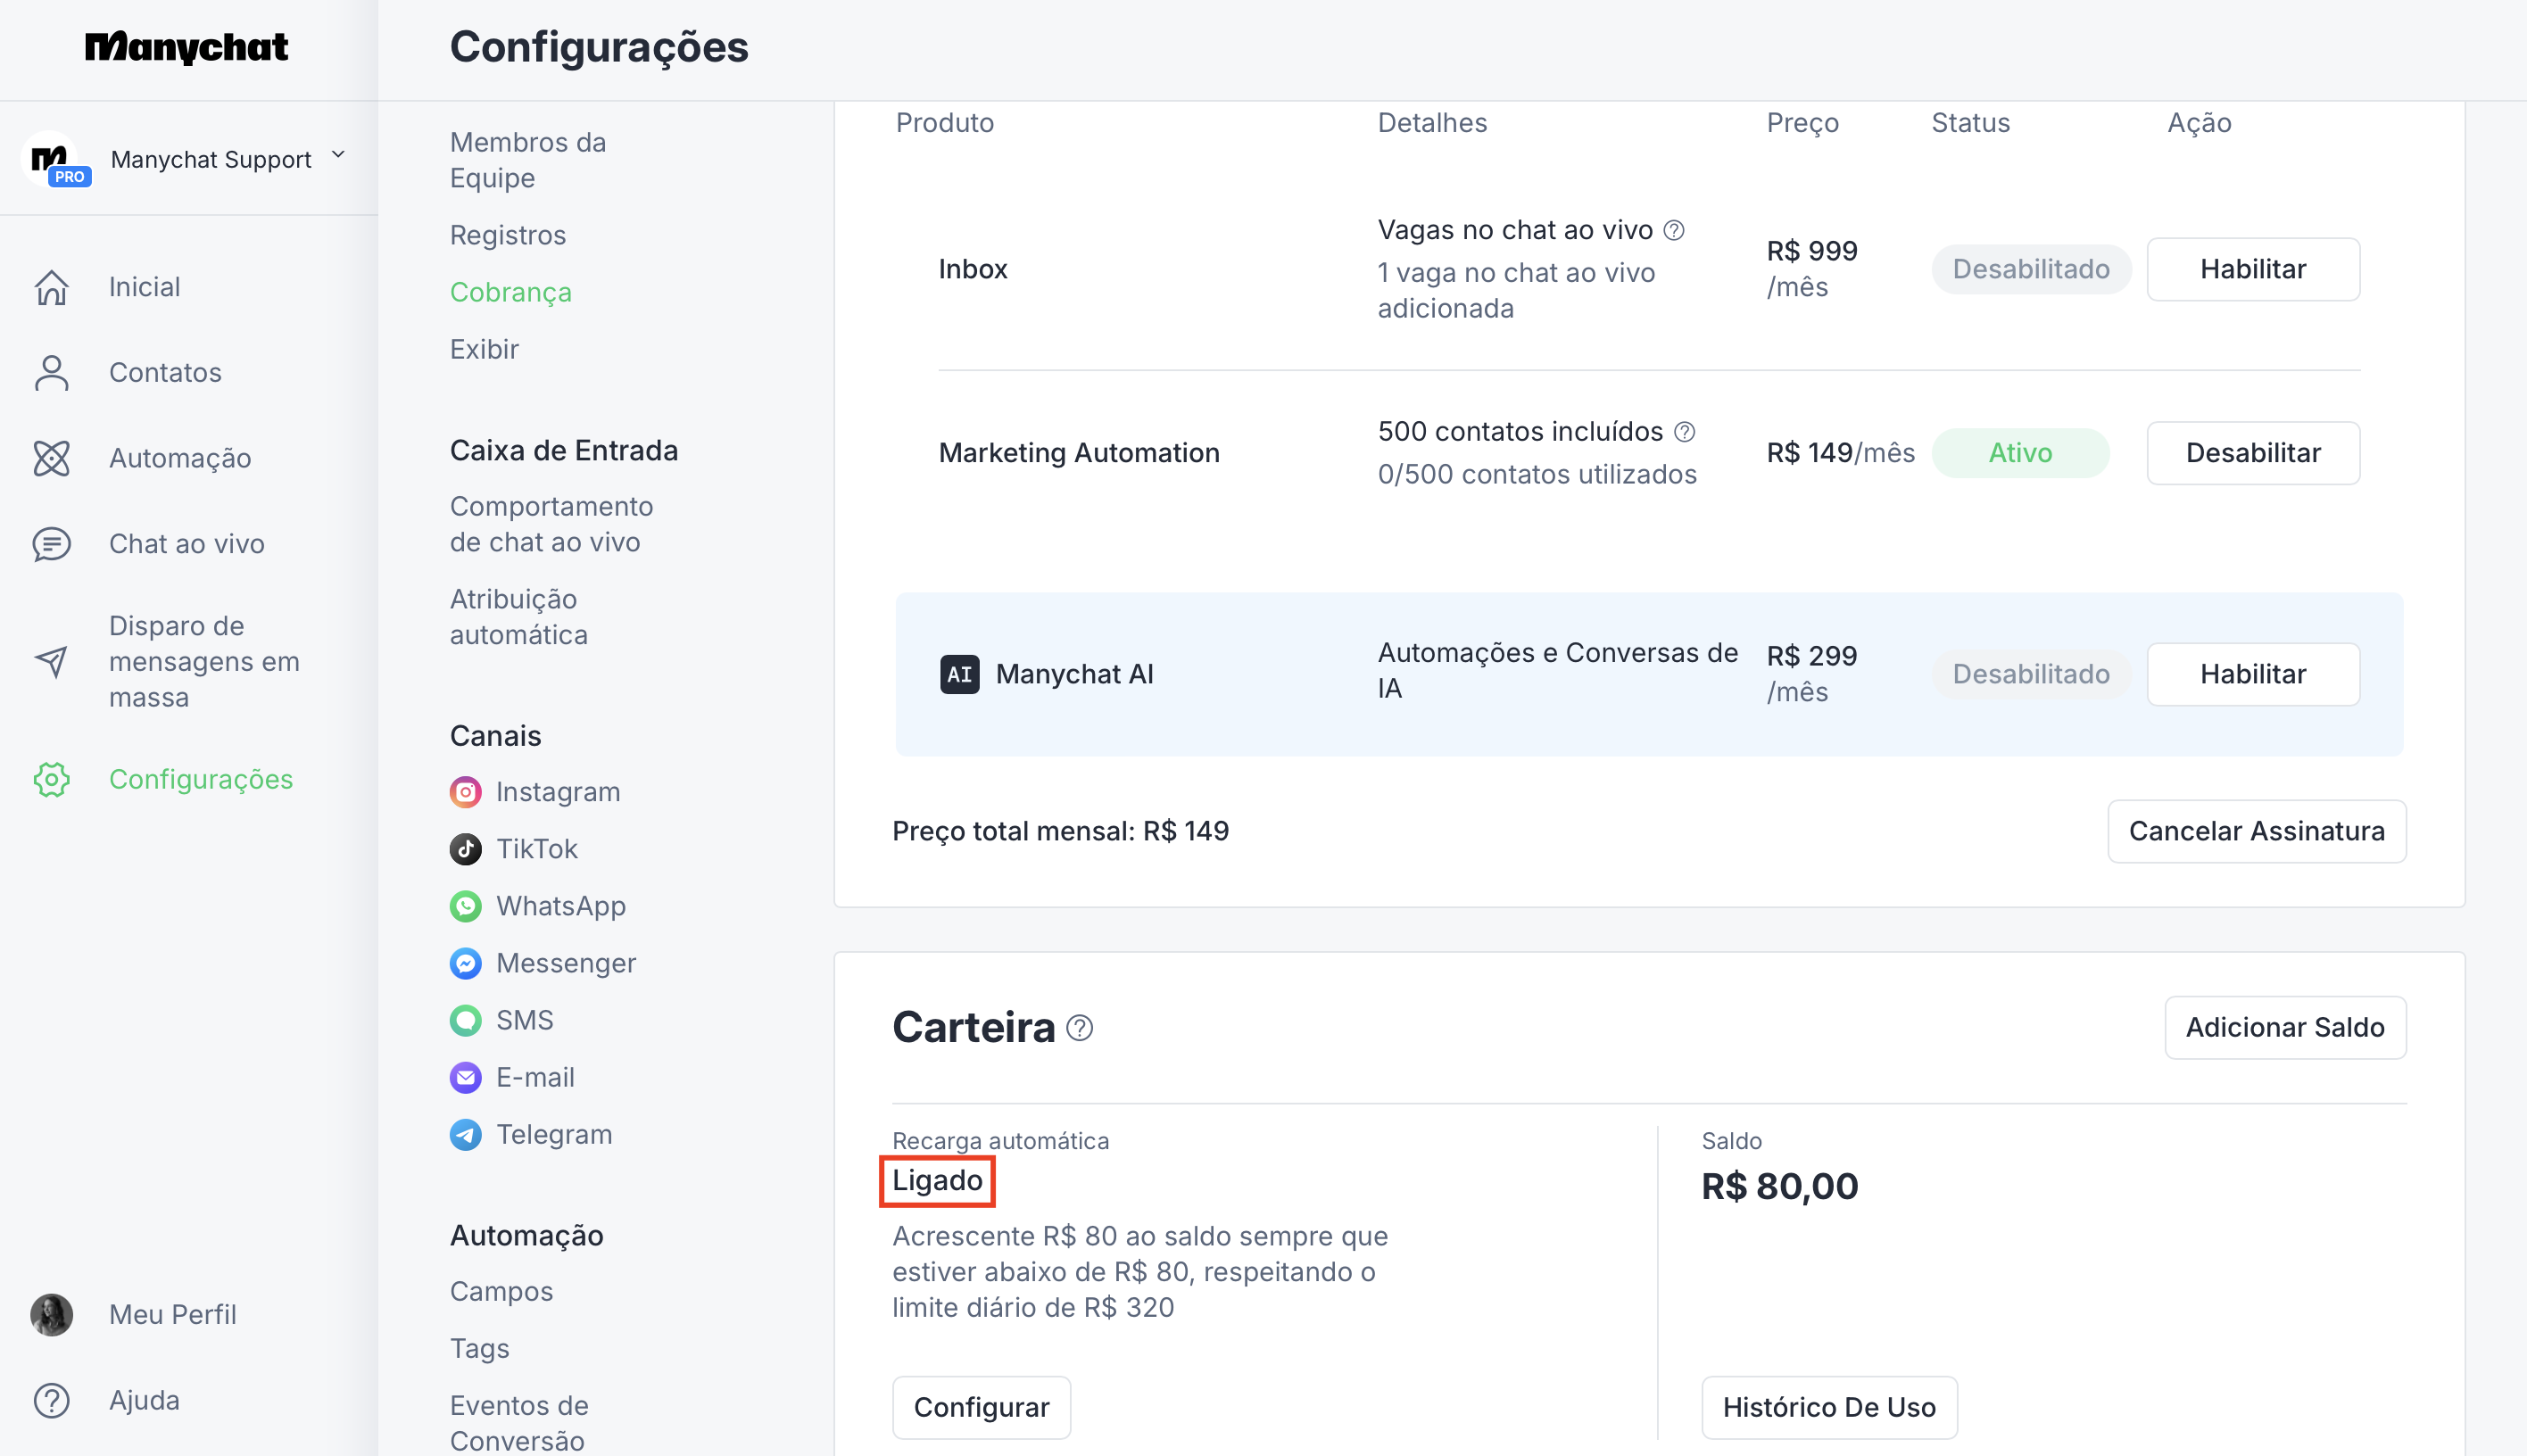Click the E-mail channel icon
2527x1456 pixels.
(x=465, y=1077)
